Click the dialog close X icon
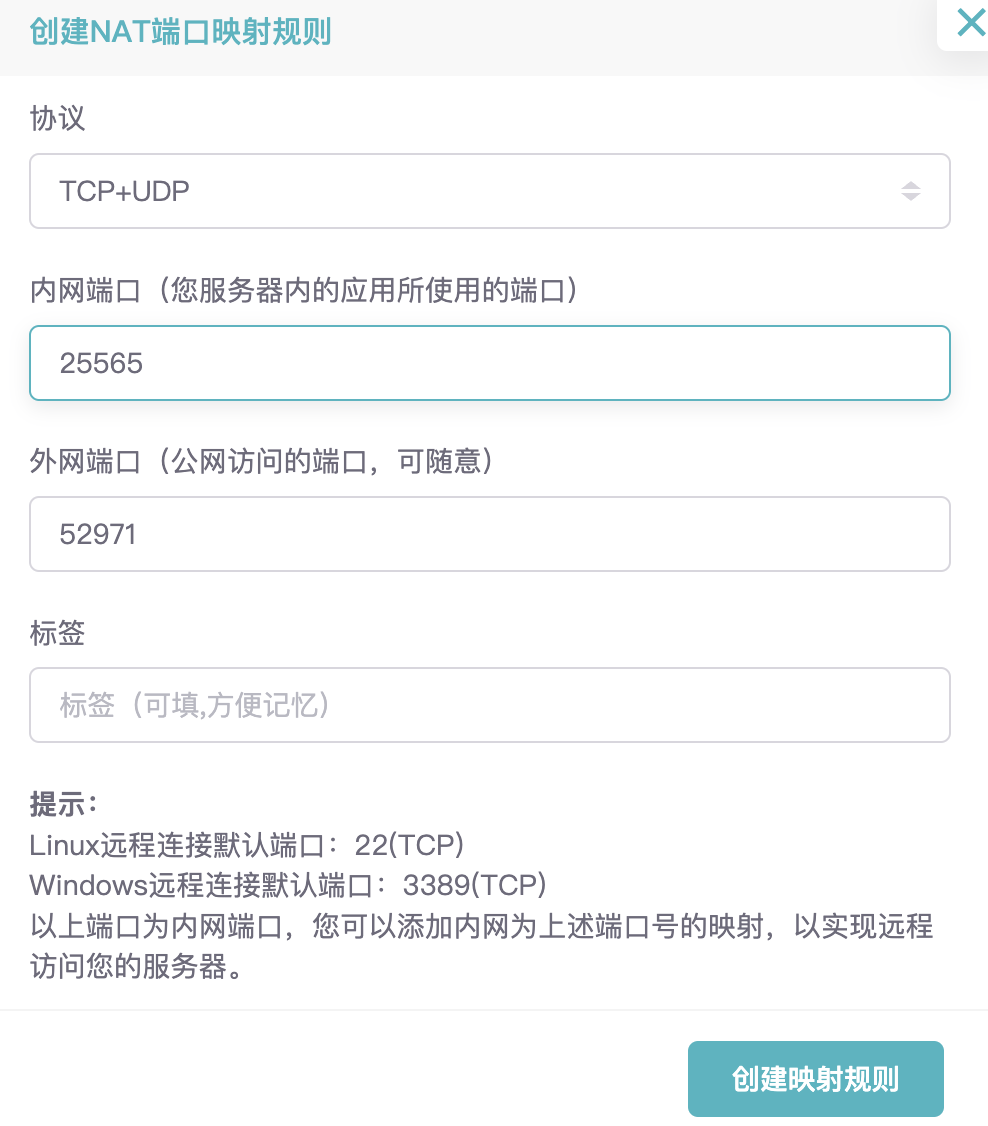Image resolution: width=988 pixels, height=1126 pixels. pyautogui.click(x=969, y=23)
